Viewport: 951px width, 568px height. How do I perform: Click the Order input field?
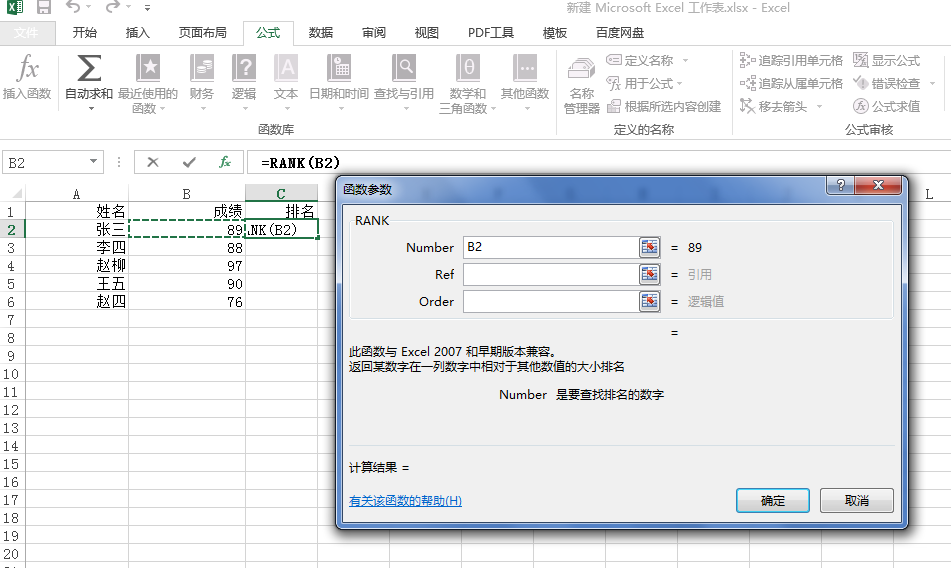(551, 301)
